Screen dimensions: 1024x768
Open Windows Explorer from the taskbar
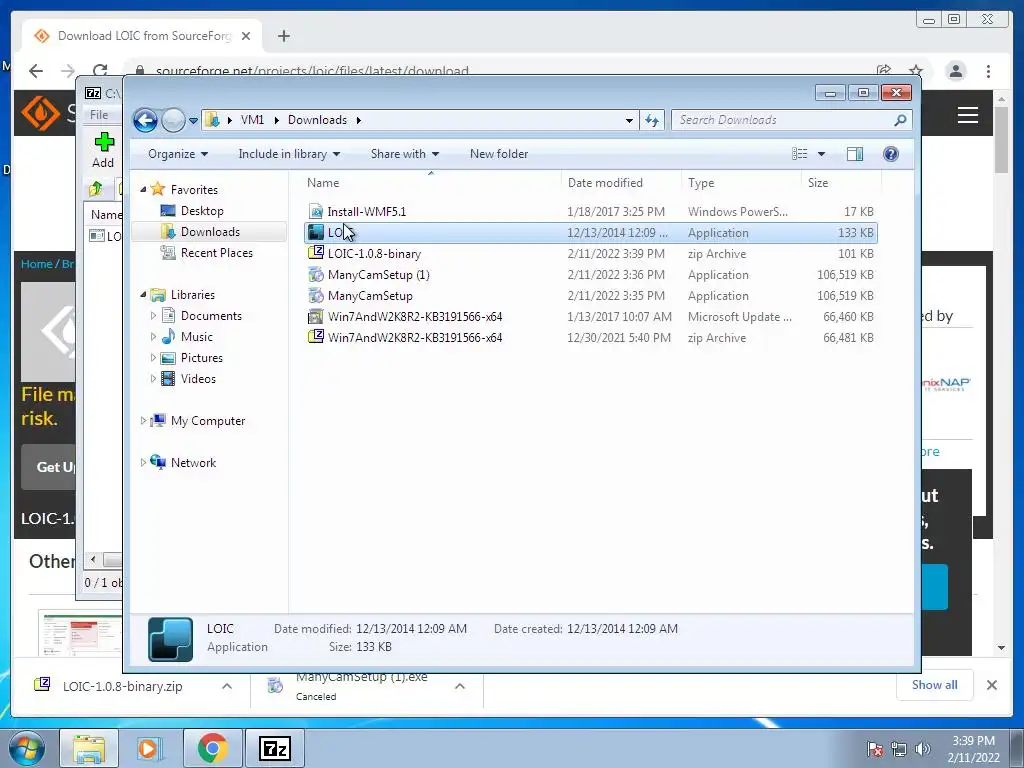click(x=89, y=748)
